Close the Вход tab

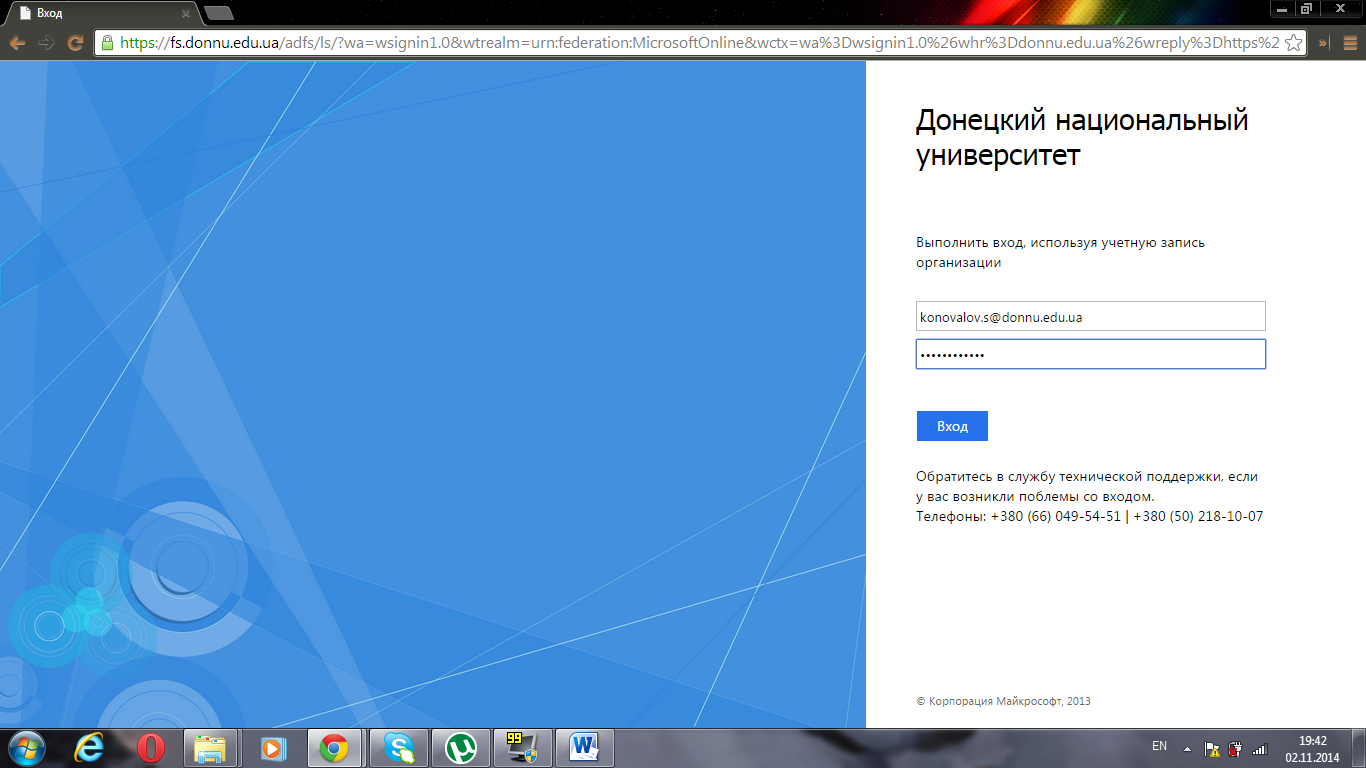pos(187,13)
